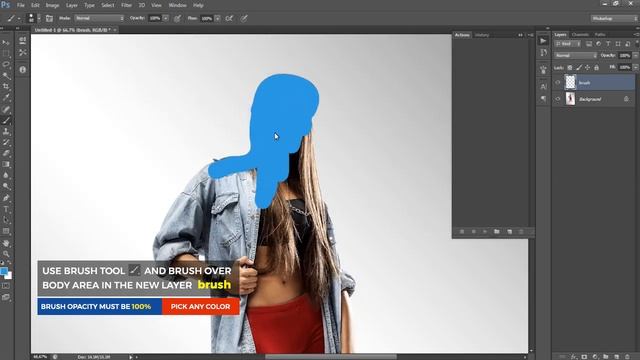The height and width of the screenshot is (360, 640).
Task: Select the Magic Wand tool
Action: (6, 76)
